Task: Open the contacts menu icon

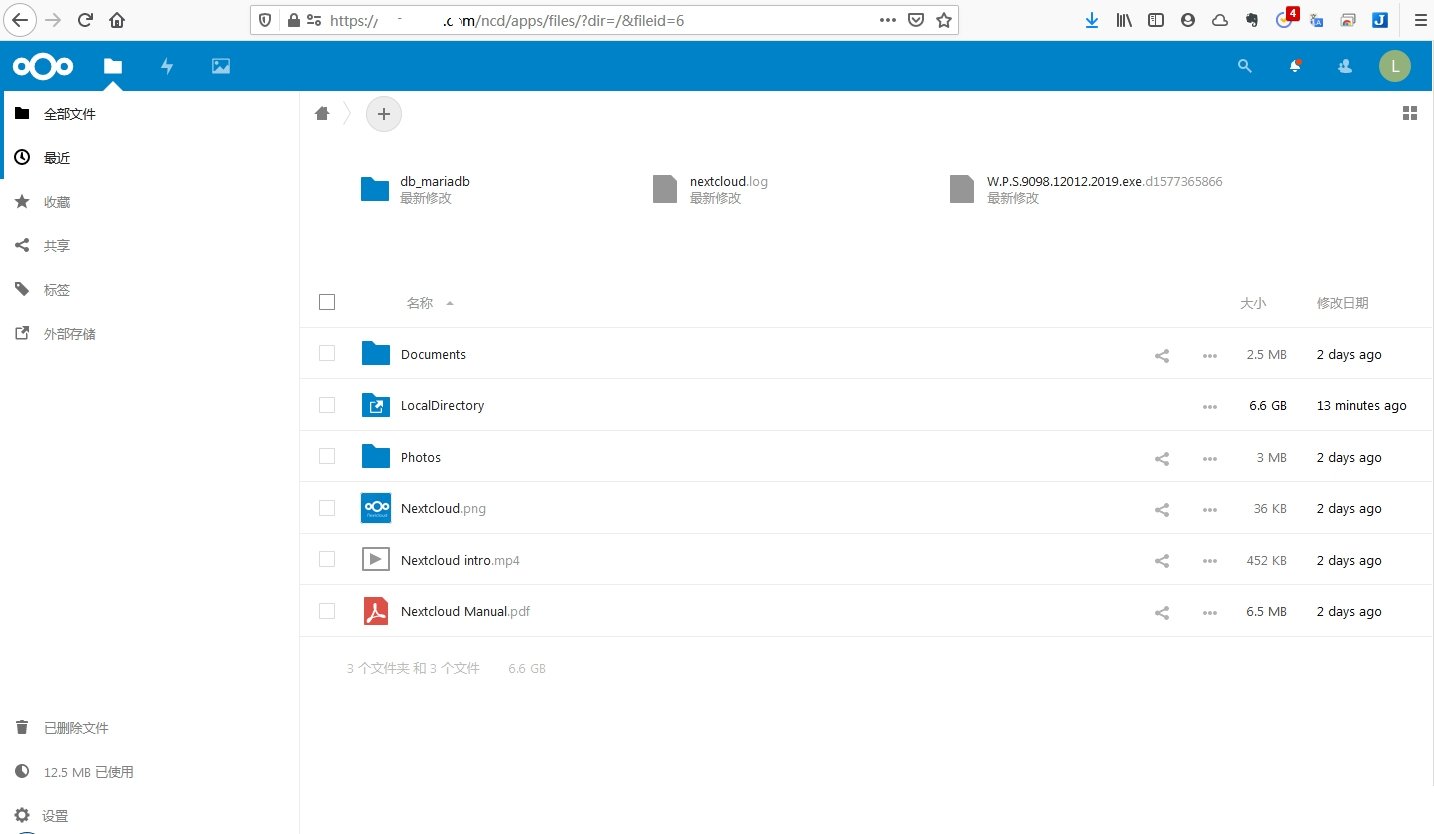Action: tap(1345, 66)
